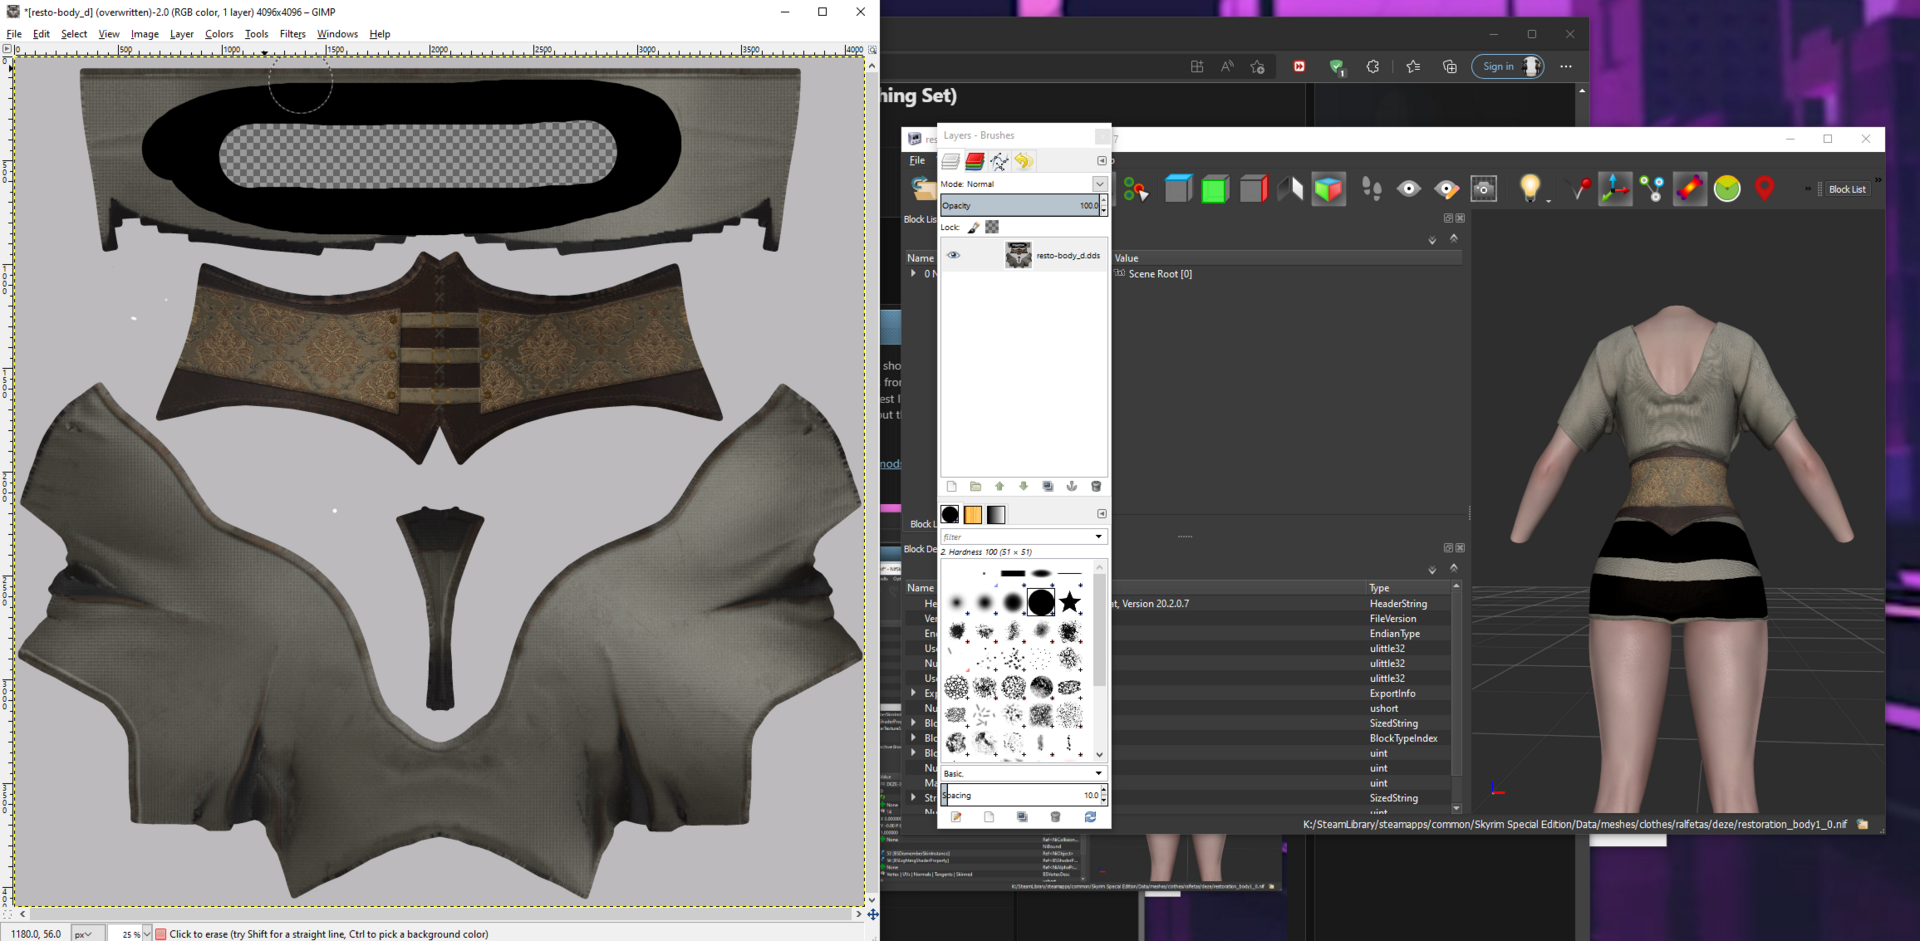Open the Layers tab in GIMP dock

[950, 161]
